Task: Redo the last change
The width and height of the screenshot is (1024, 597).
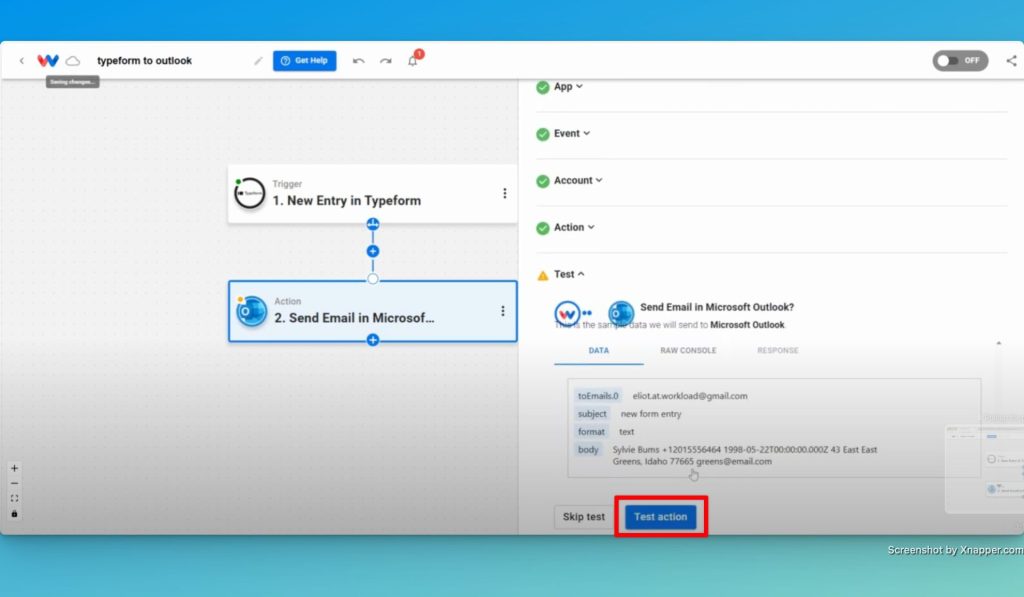Action: [386, 61]
